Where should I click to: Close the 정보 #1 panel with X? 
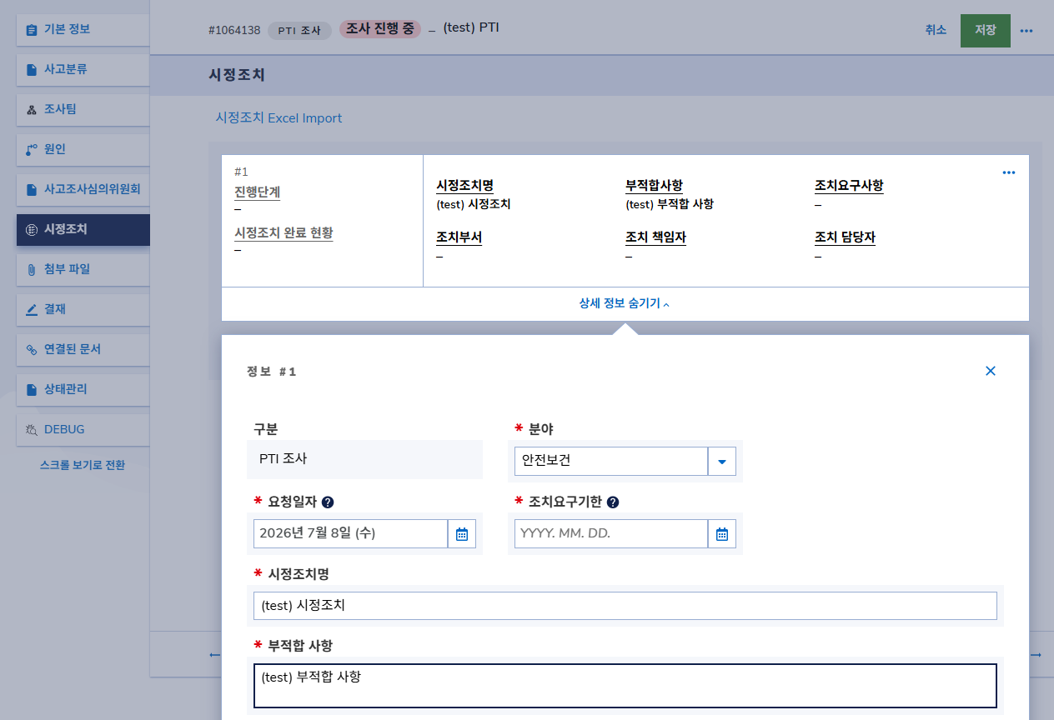click(x=990, y=371)
